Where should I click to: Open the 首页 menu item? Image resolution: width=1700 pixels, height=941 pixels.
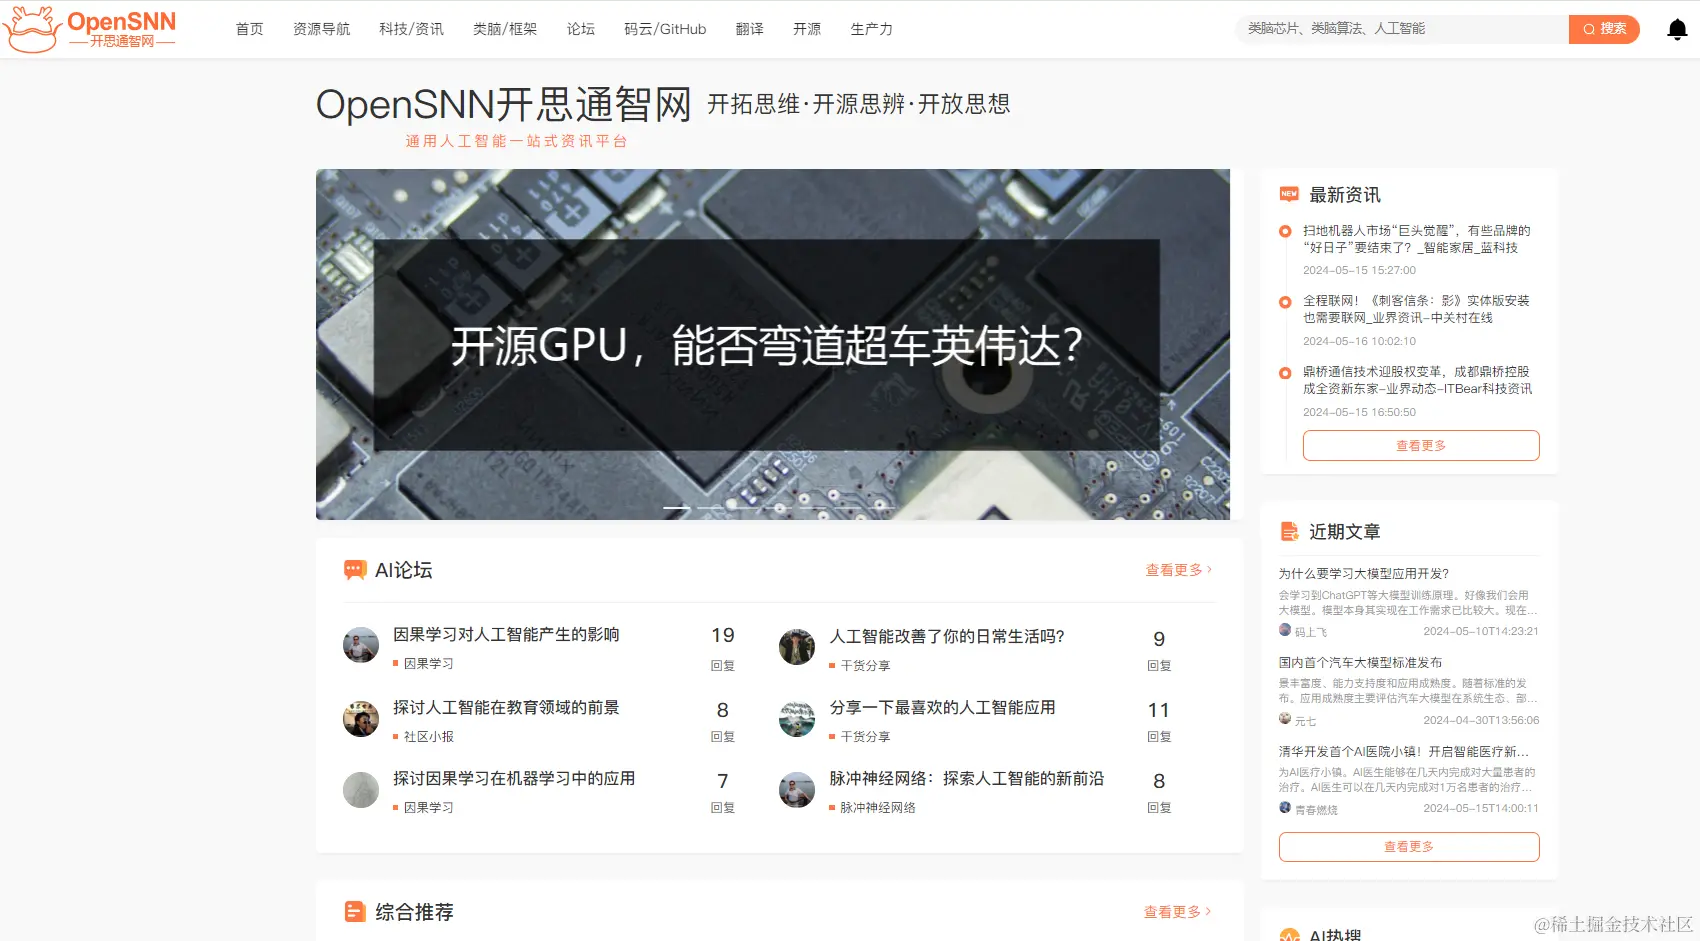pos(249,29)
